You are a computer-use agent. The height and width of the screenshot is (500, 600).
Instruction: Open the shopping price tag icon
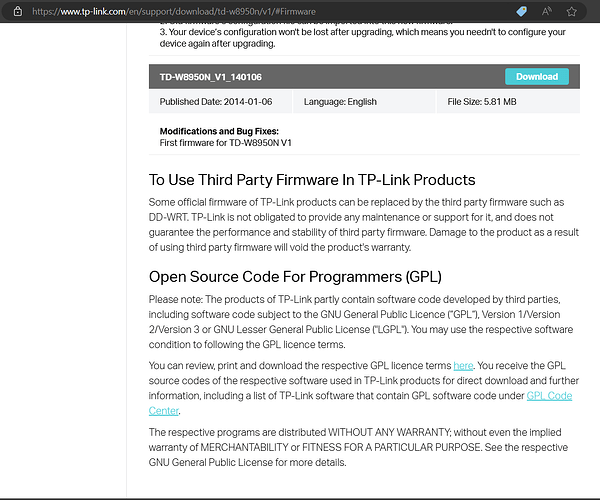coord(521,11)
